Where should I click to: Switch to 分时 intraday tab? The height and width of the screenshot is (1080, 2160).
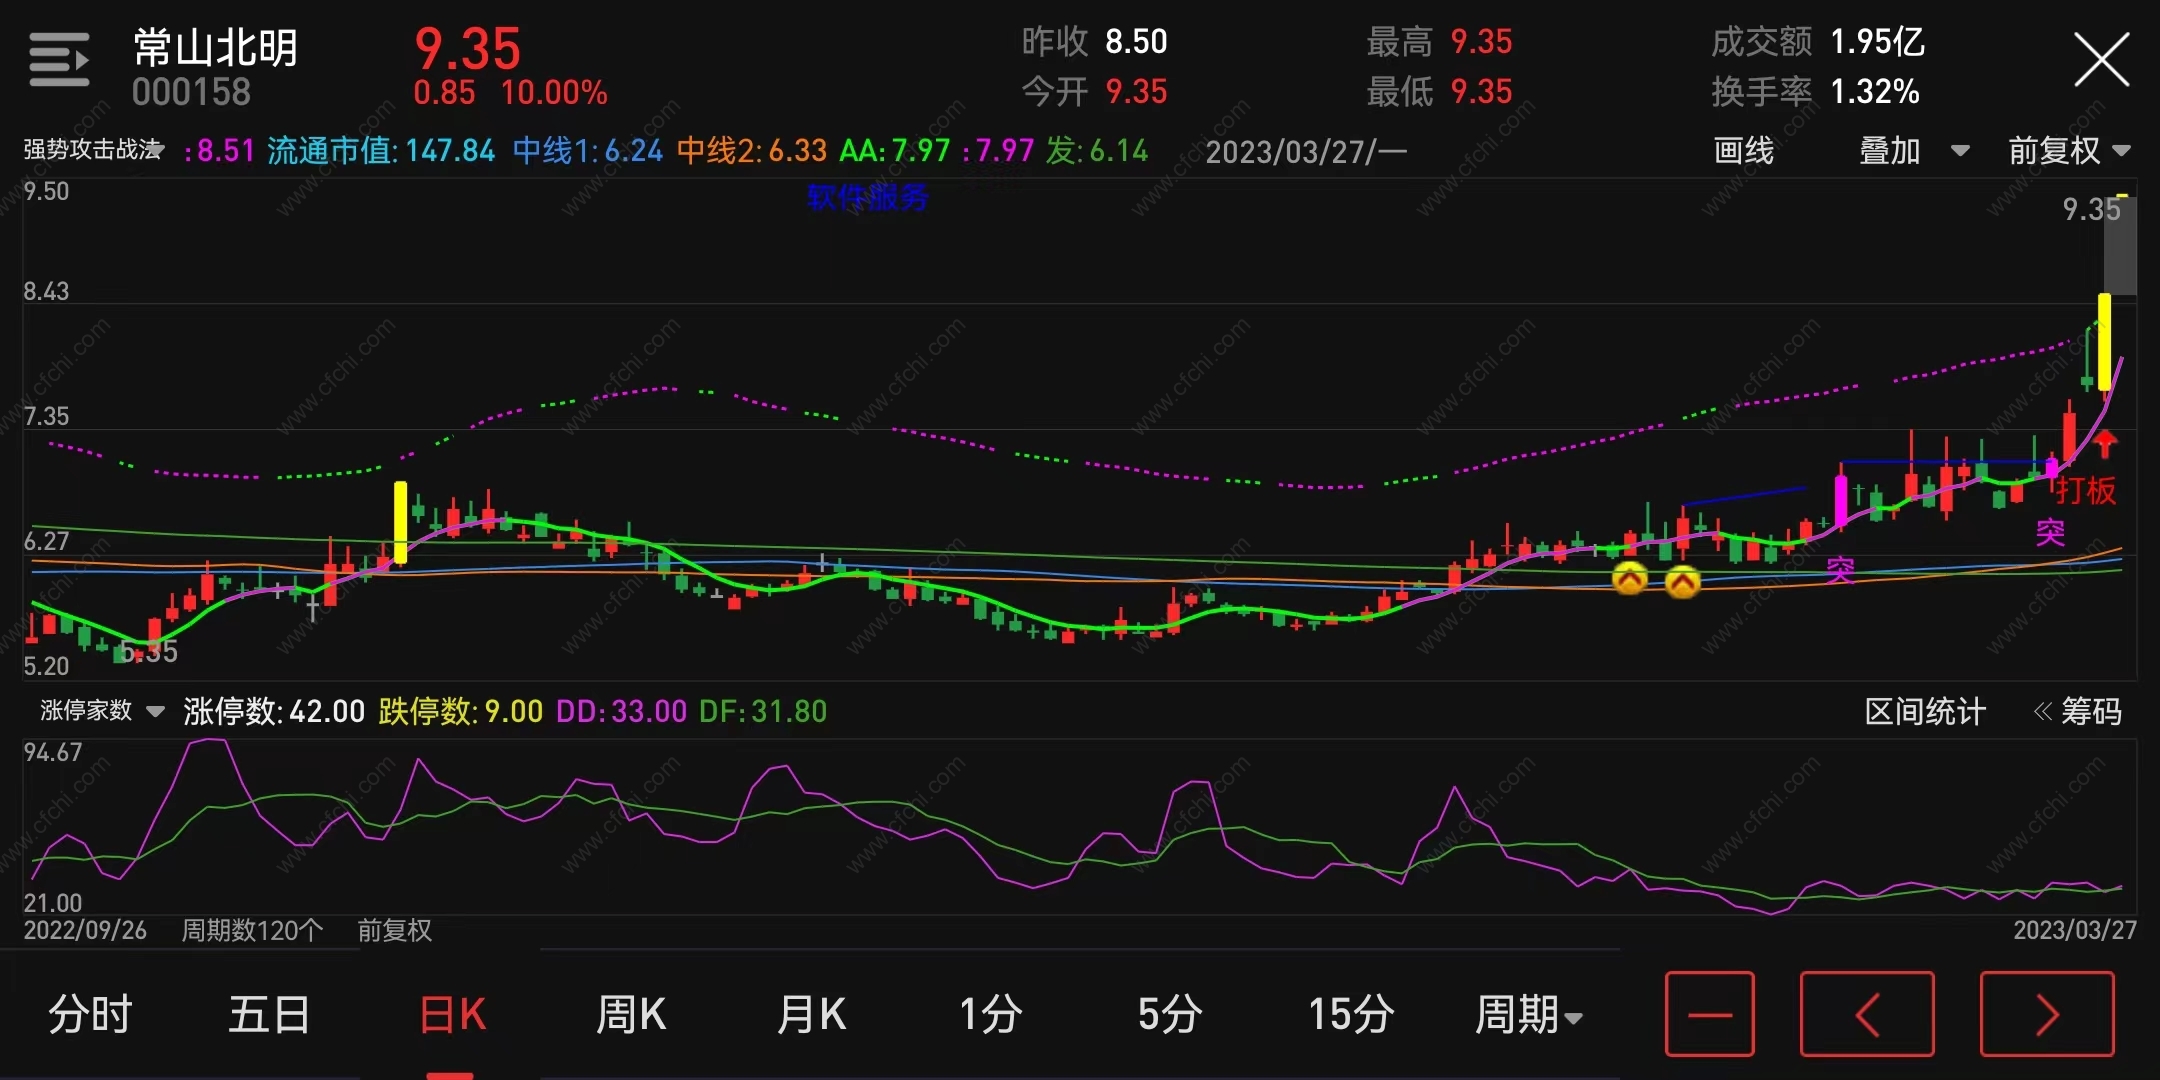[90, 1014]
